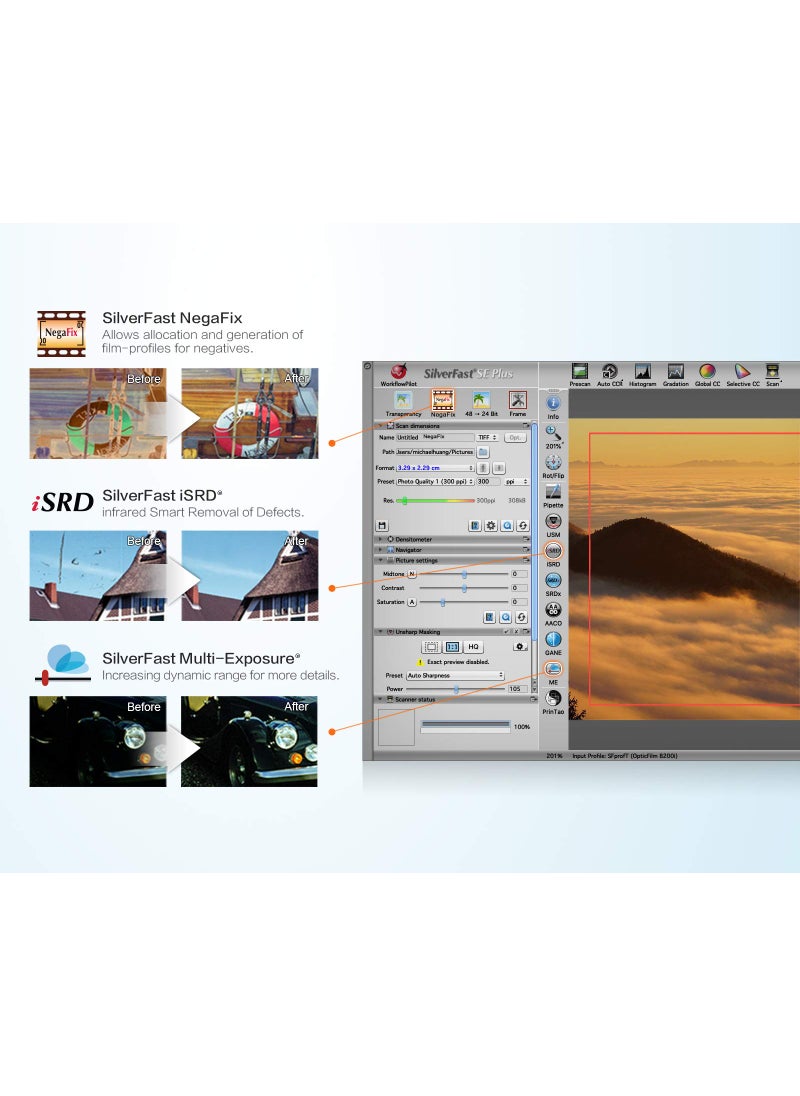Click the Saturation slider

(463, 602)
